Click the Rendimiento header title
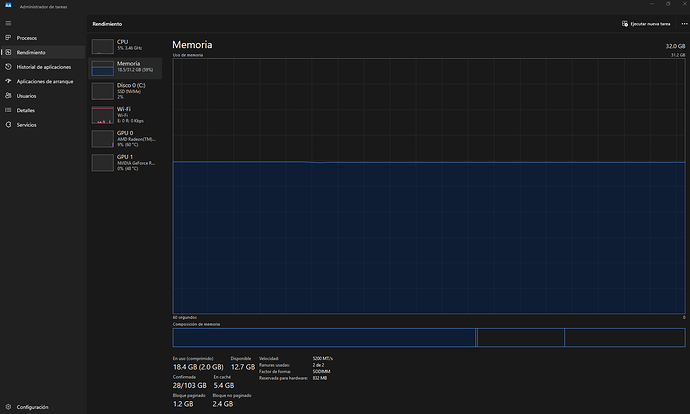 (x=107, y=24)
